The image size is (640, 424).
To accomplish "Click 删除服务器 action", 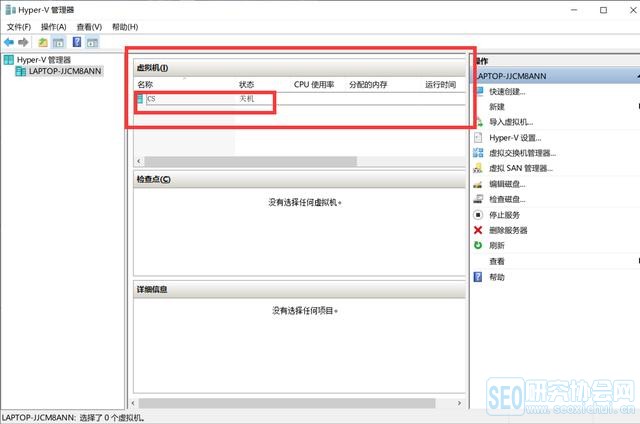I will 508,230.
